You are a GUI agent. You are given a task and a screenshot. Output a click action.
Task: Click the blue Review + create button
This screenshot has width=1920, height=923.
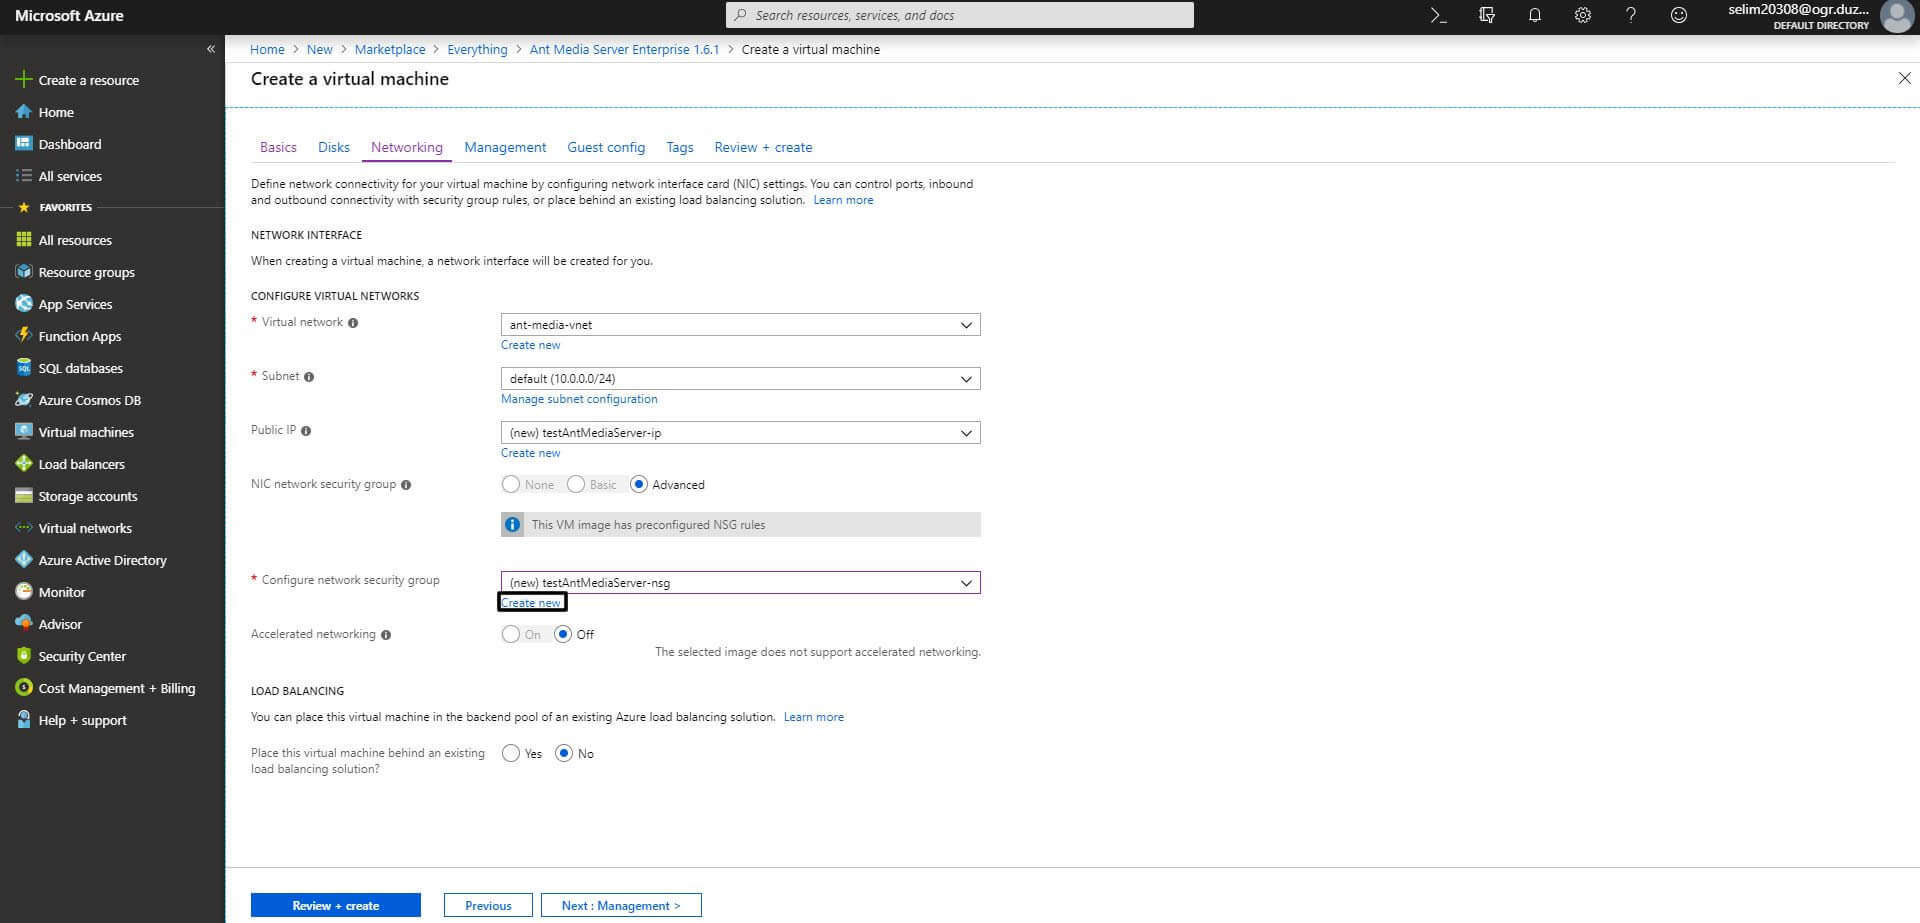tap(336, 905)
